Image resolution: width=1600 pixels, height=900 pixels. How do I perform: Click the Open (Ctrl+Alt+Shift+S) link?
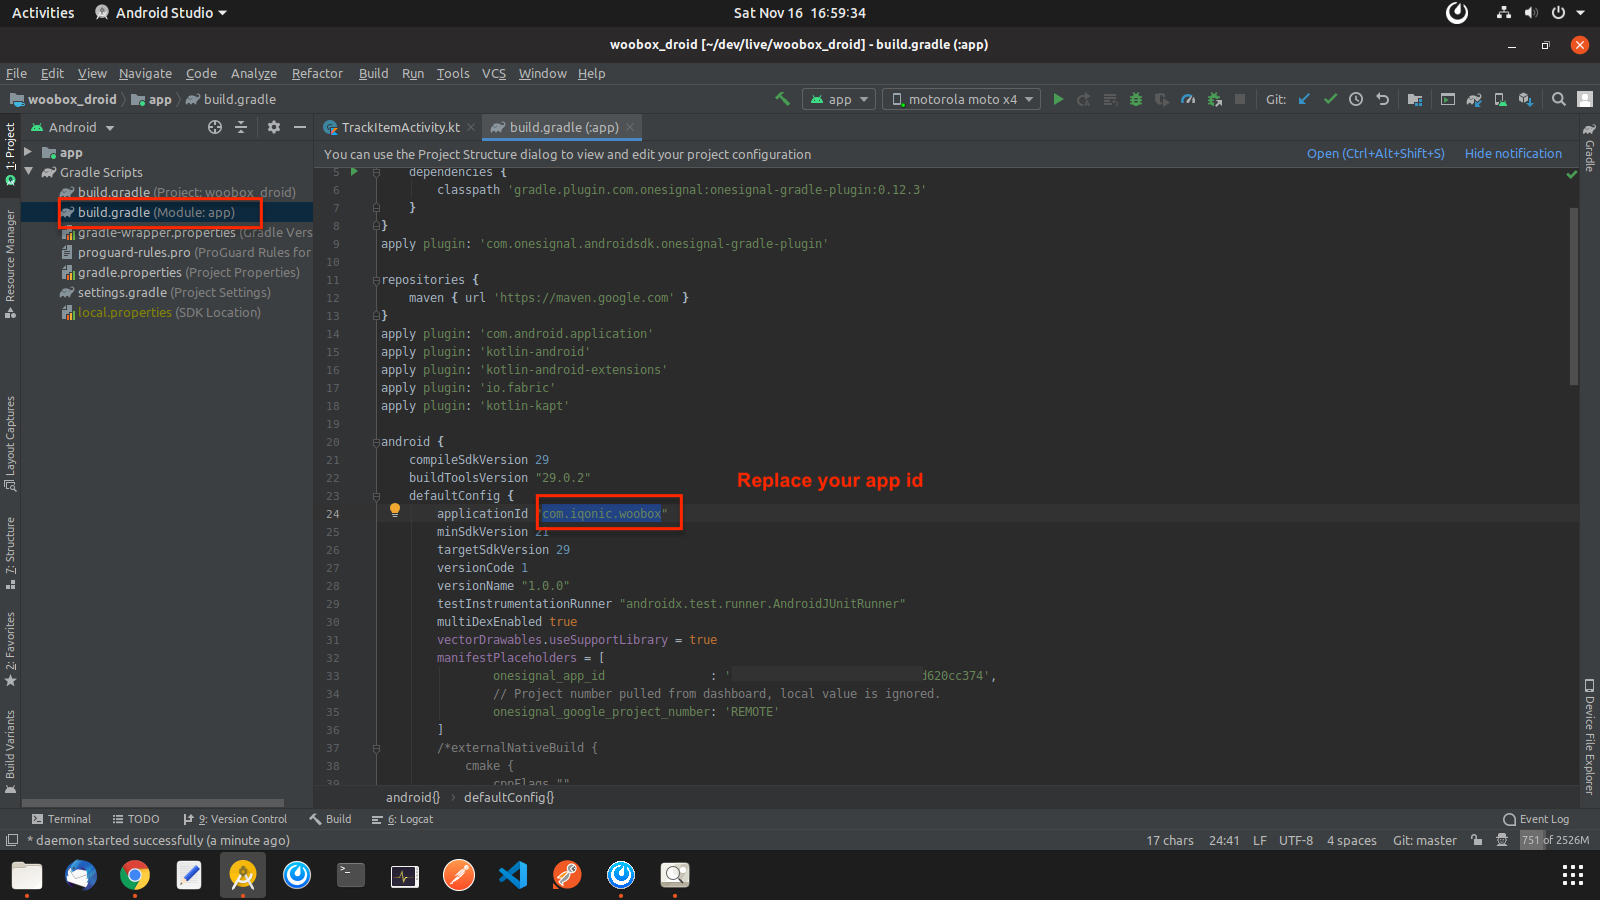tap(1375, 153)
